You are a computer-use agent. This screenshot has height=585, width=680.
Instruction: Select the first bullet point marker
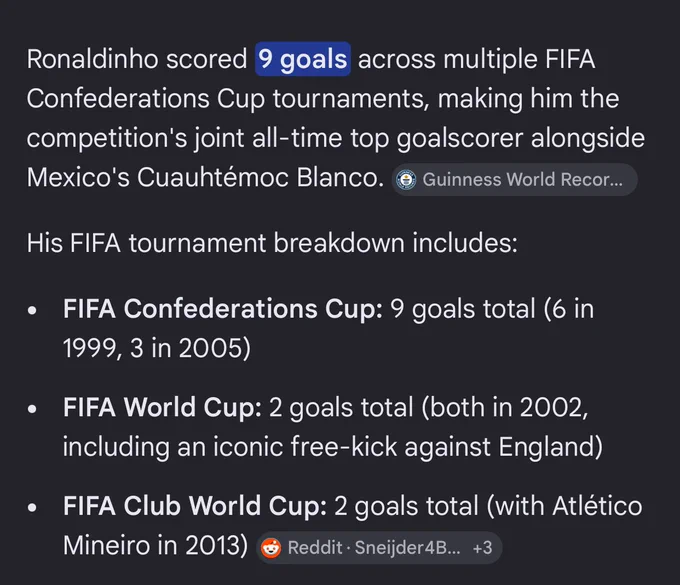32,310
